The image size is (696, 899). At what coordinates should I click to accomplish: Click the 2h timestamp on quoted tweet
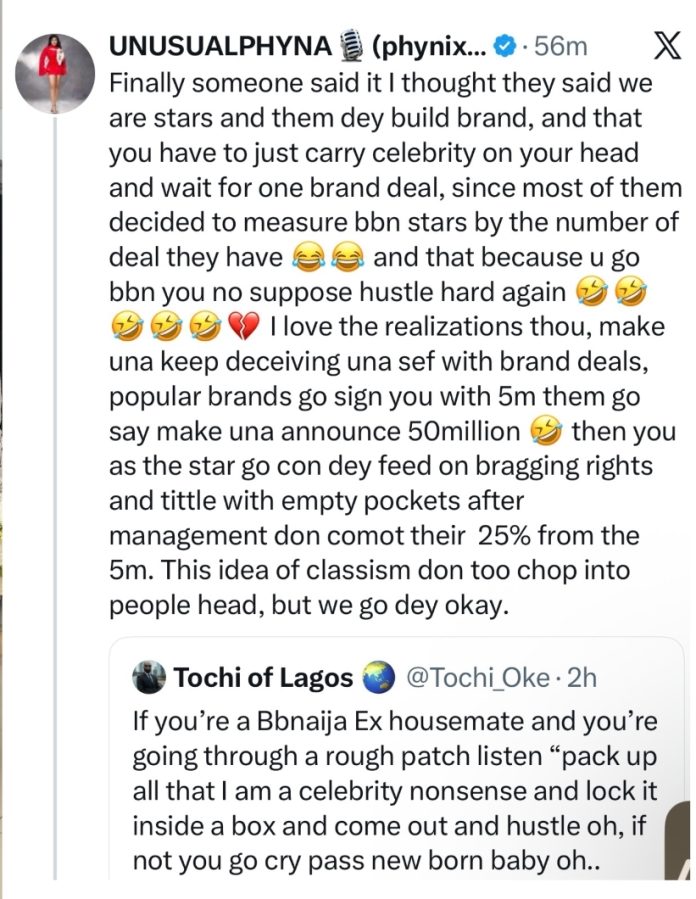tap(581, 678)
